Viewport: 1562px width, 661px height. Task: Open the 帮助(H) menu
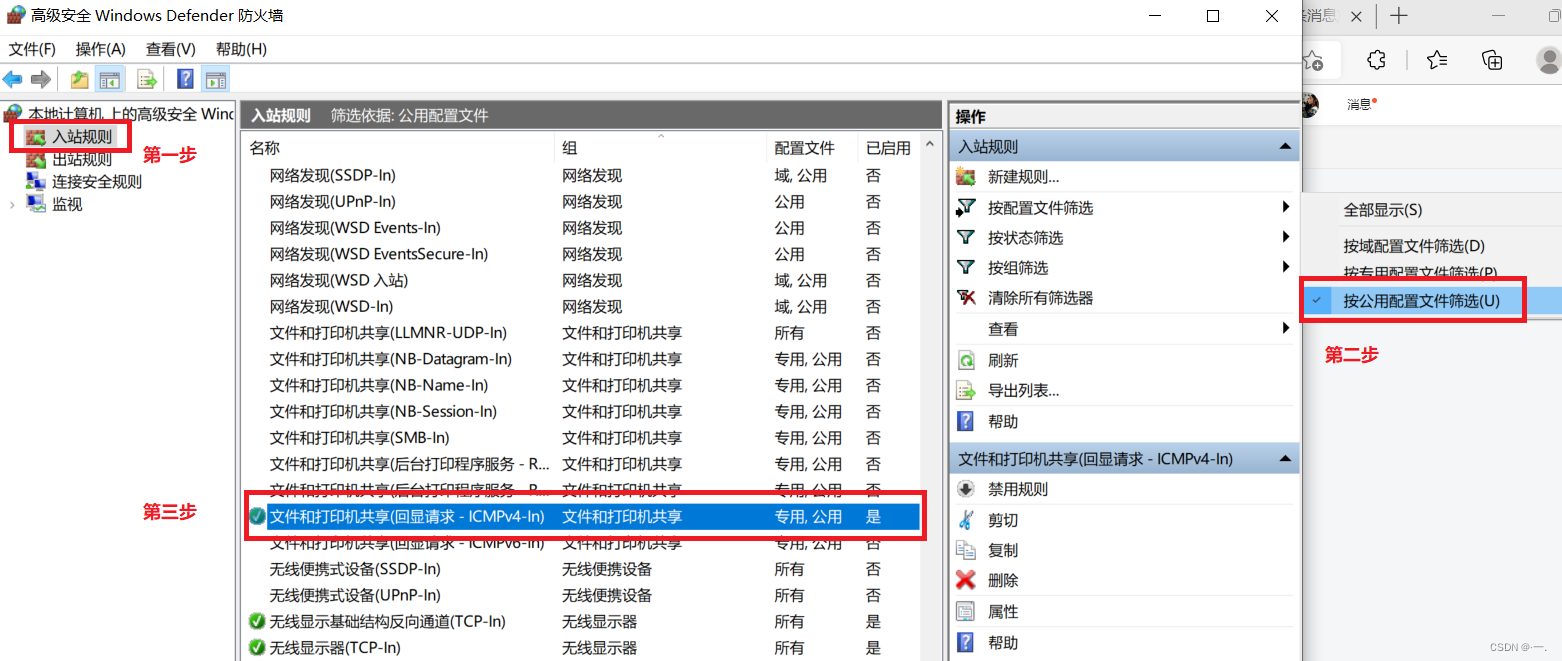[241, 49]
